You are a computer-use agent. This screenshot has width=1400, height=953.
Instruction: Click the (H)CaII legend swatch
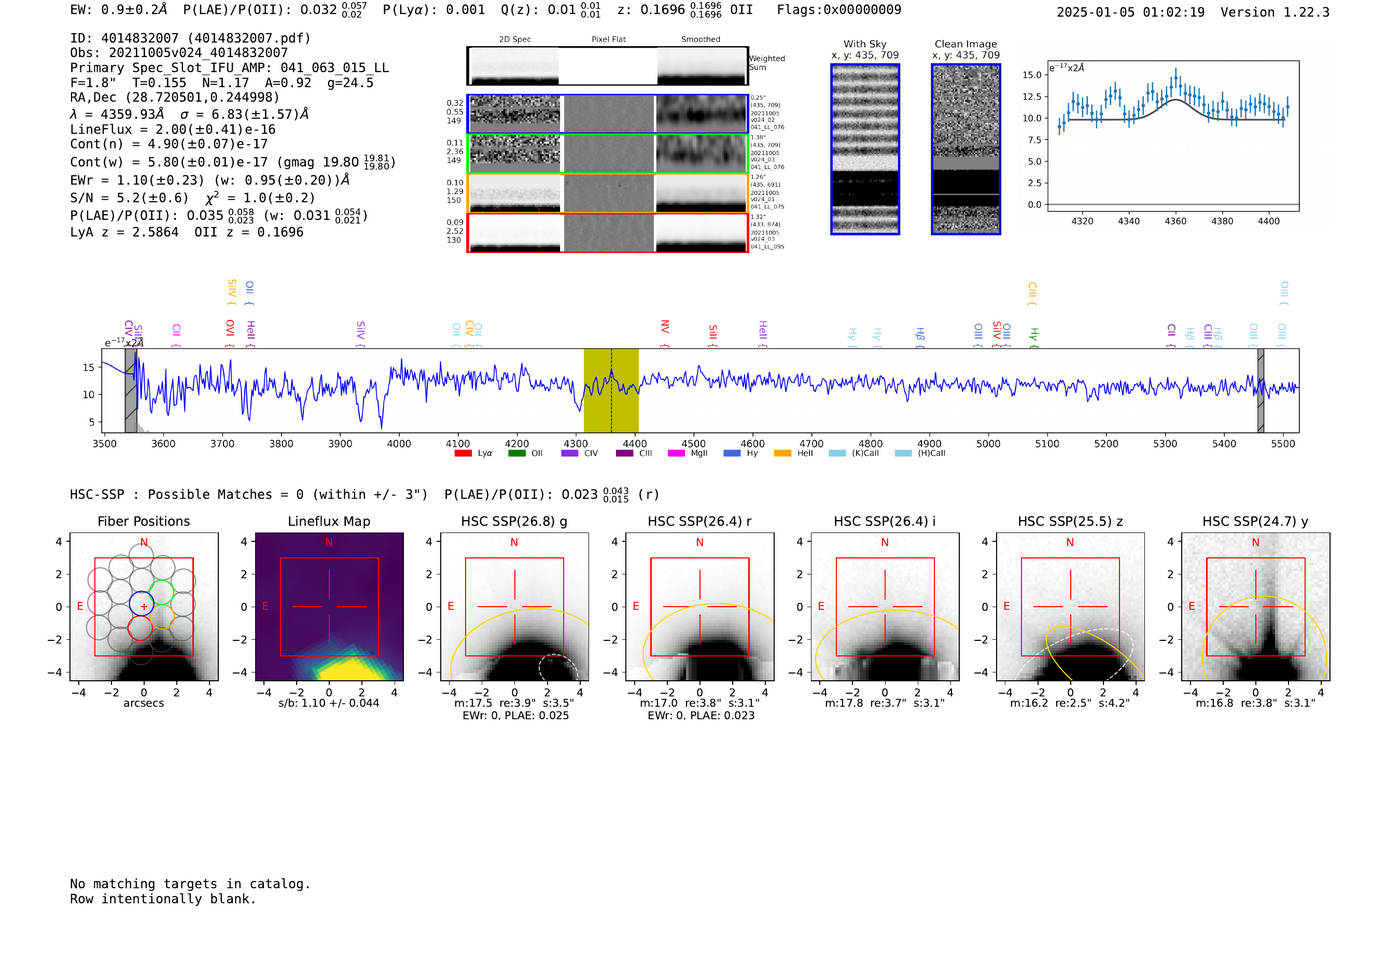[x=903, y=453]
